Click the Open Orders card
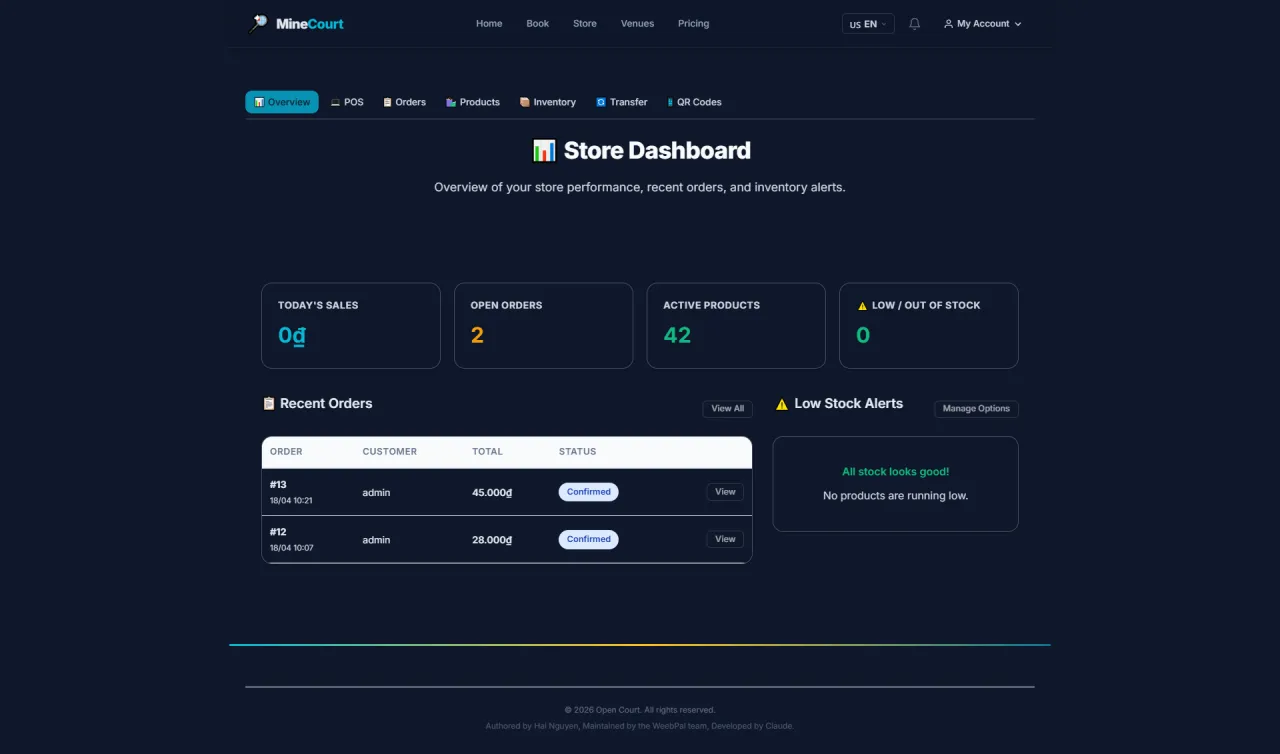The width and height of the screenshot is (1280, 754). 543,326
